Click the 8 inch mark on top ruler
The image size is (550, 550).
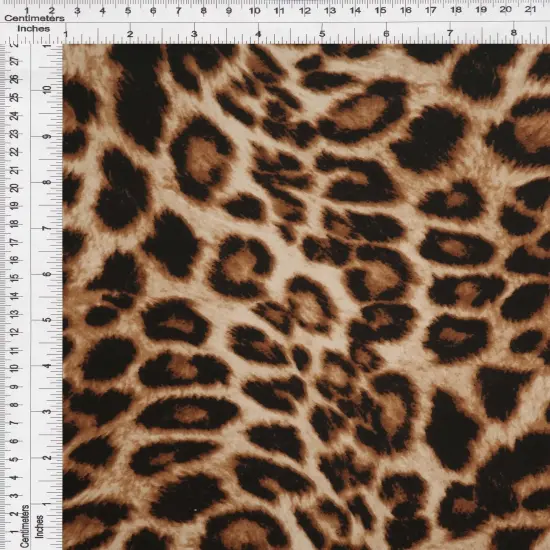point(514,33)
